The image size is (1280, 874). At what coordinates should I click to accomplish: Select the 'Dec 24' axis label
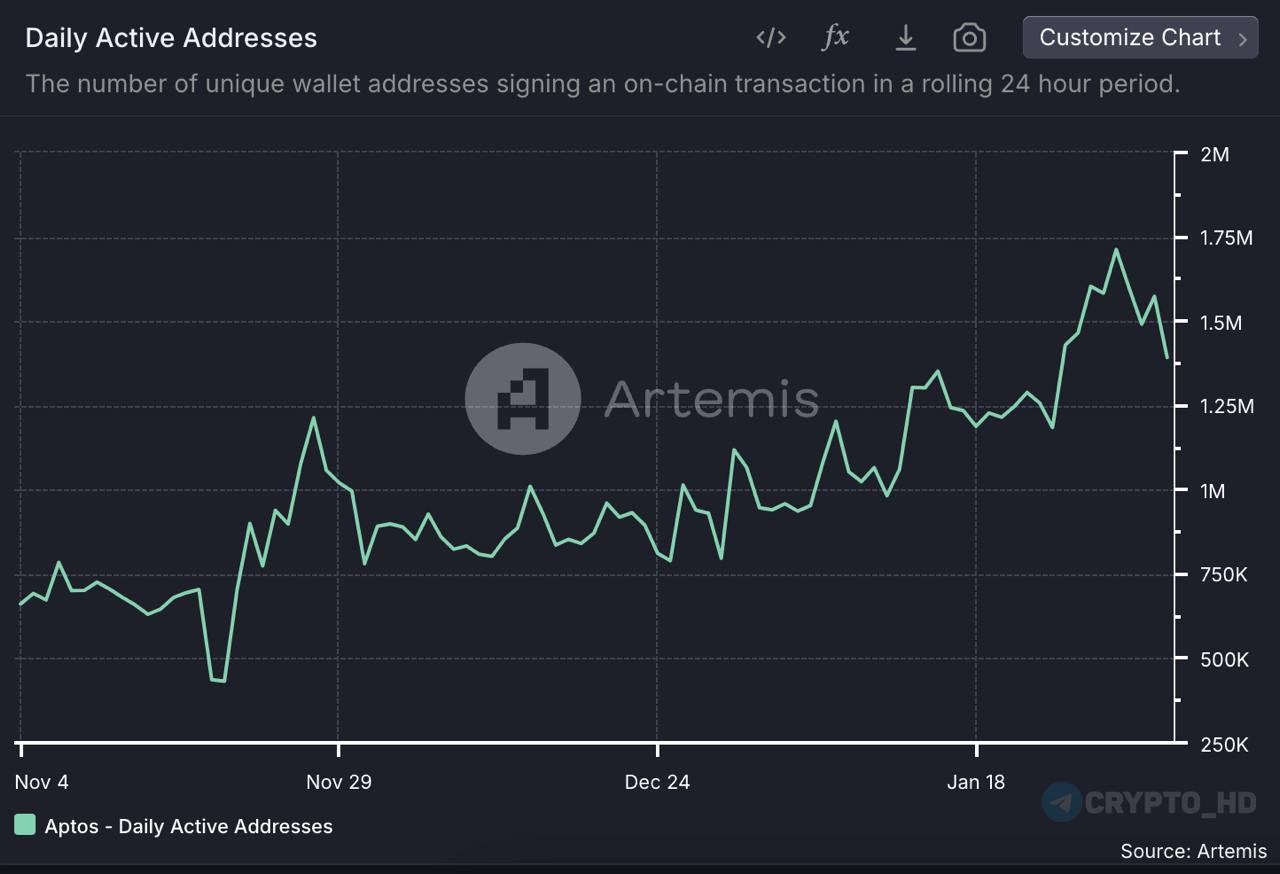pos(657,782)
